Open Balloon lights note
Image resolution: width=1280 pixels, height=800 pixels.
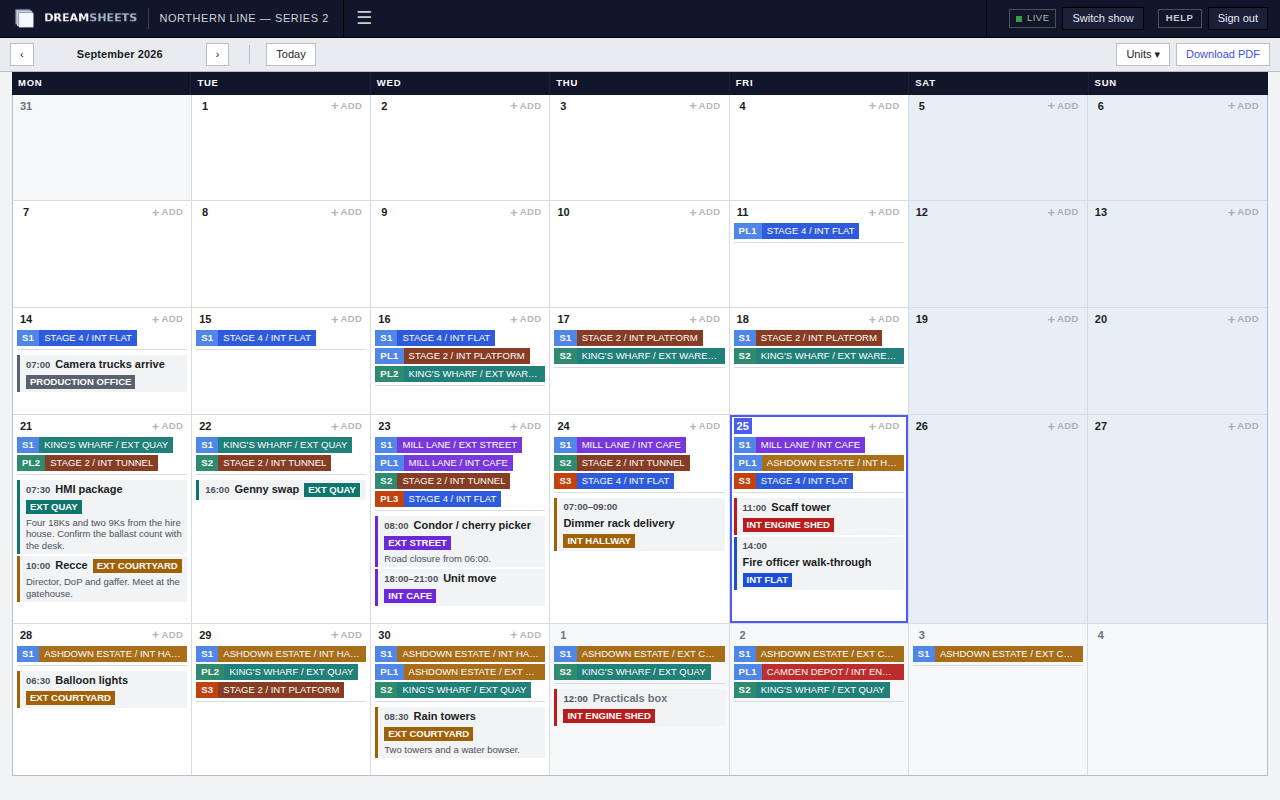102,689
